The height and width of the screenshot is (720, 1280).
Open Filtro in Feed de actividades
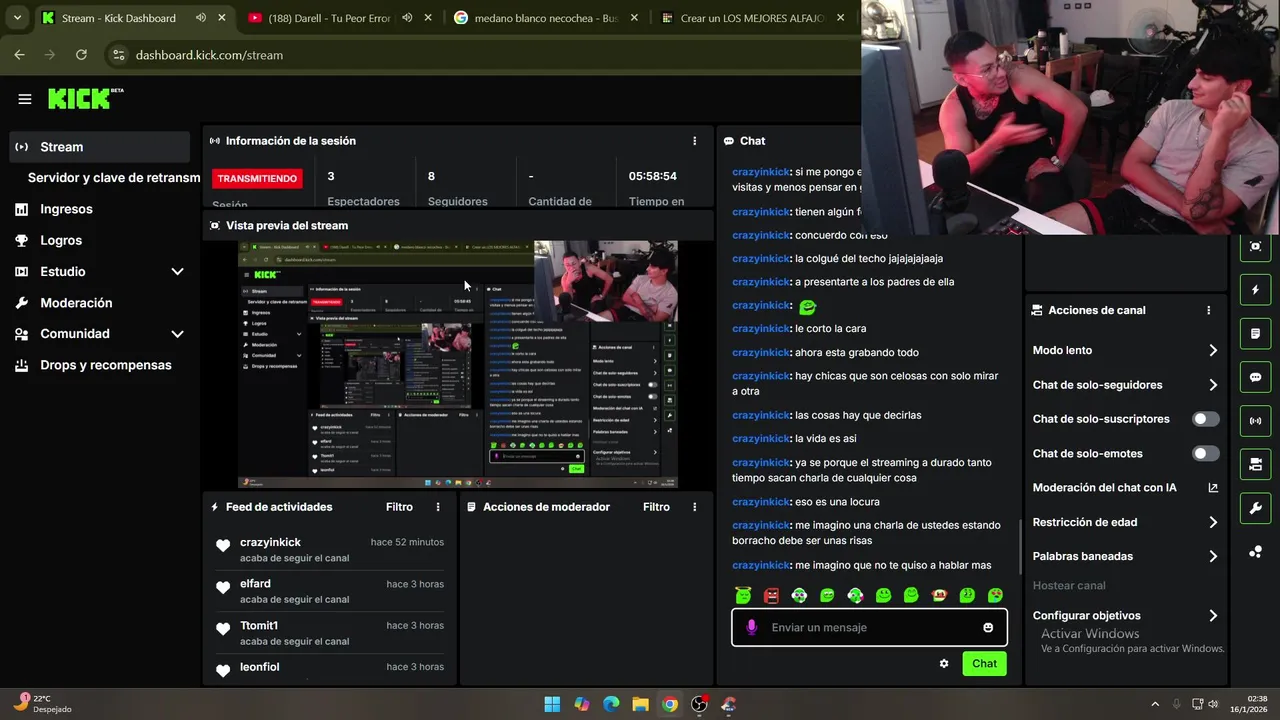(x=399, y=507)
